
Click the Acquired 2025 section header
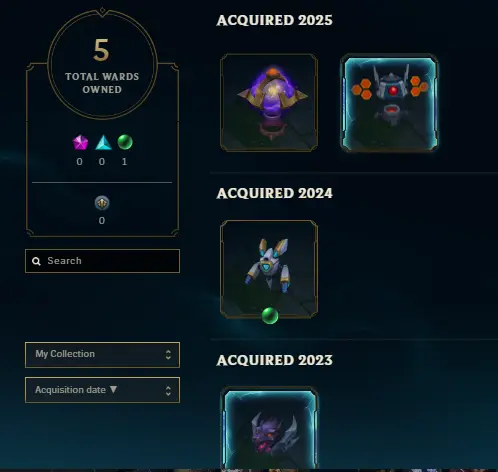coord(274,20)
